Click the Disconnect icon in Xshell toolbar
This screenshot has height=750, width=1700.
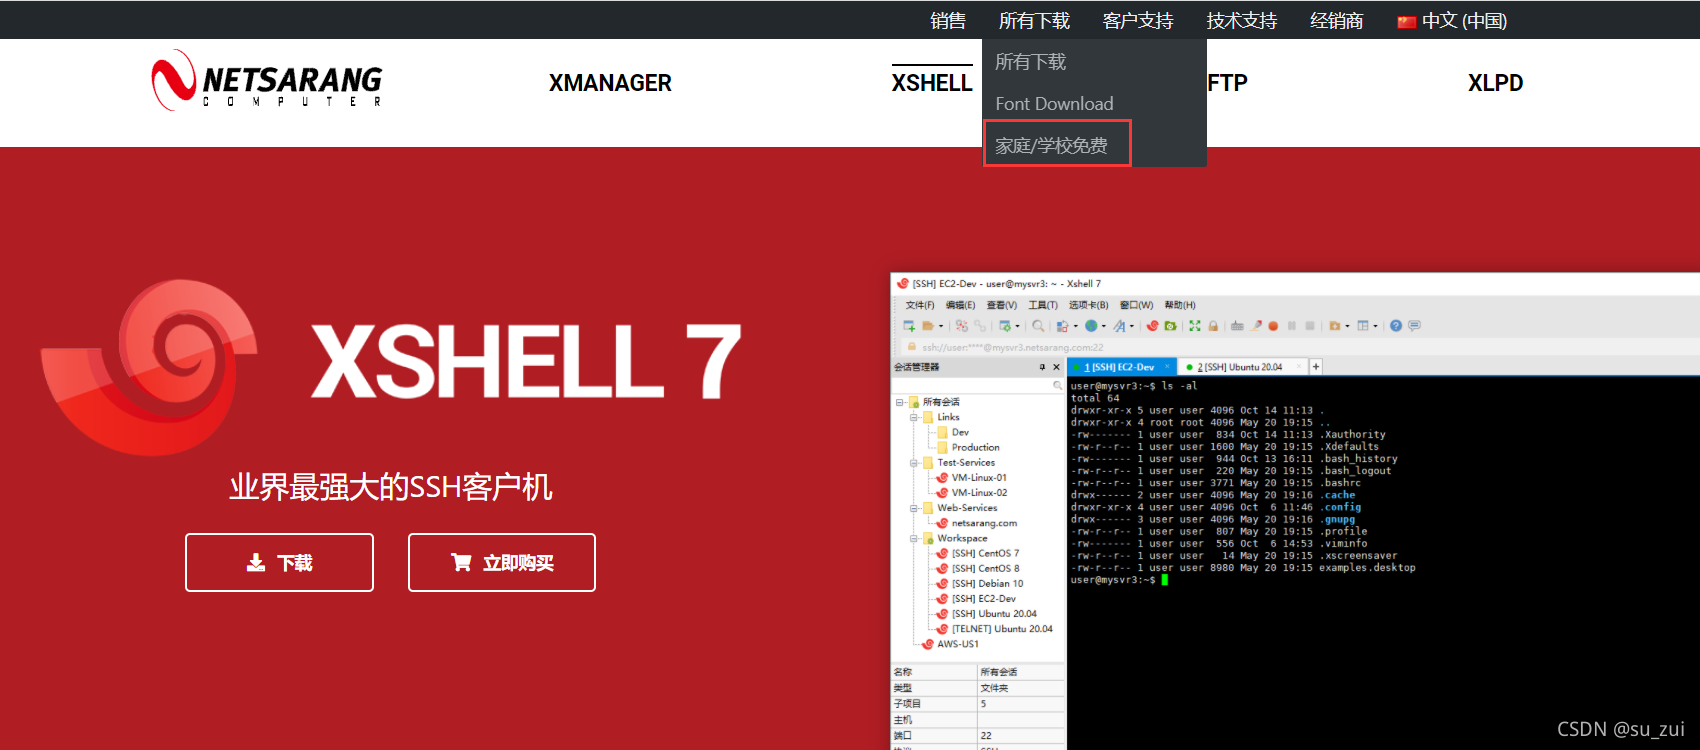(962, 326)
